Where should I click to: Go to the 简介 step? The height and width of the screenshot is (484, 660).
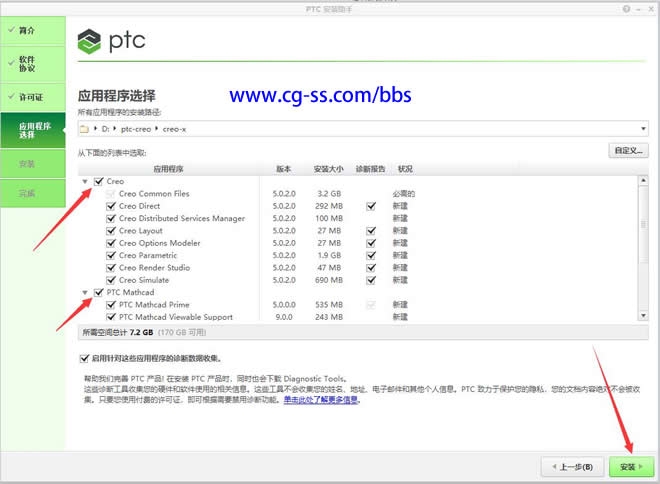(32, 31)
